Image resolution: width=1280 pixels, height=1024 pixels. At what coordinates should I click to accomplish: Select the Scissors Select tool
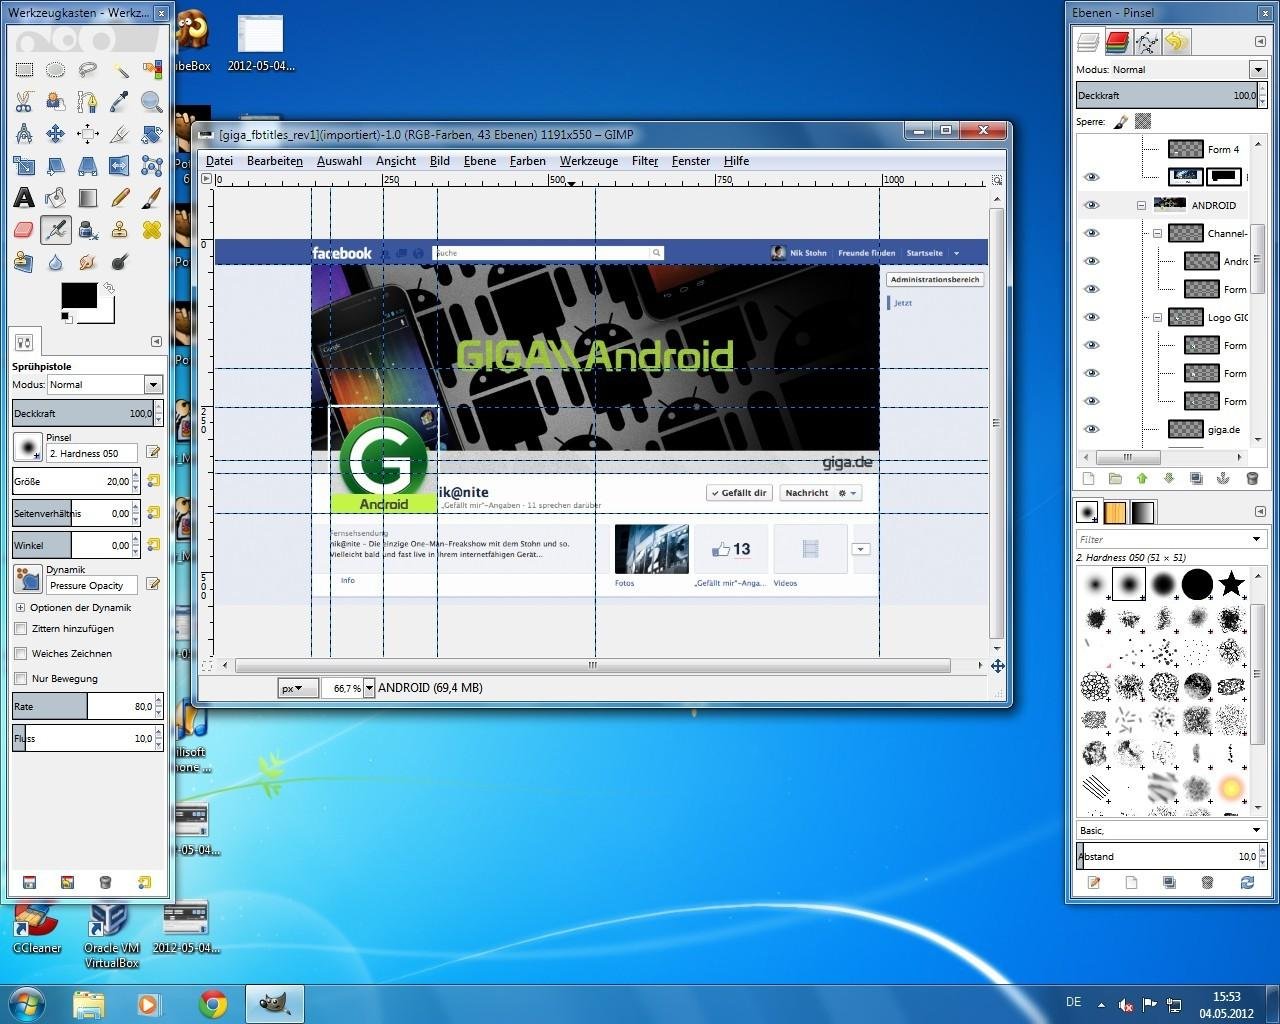(x=24, y=101)
